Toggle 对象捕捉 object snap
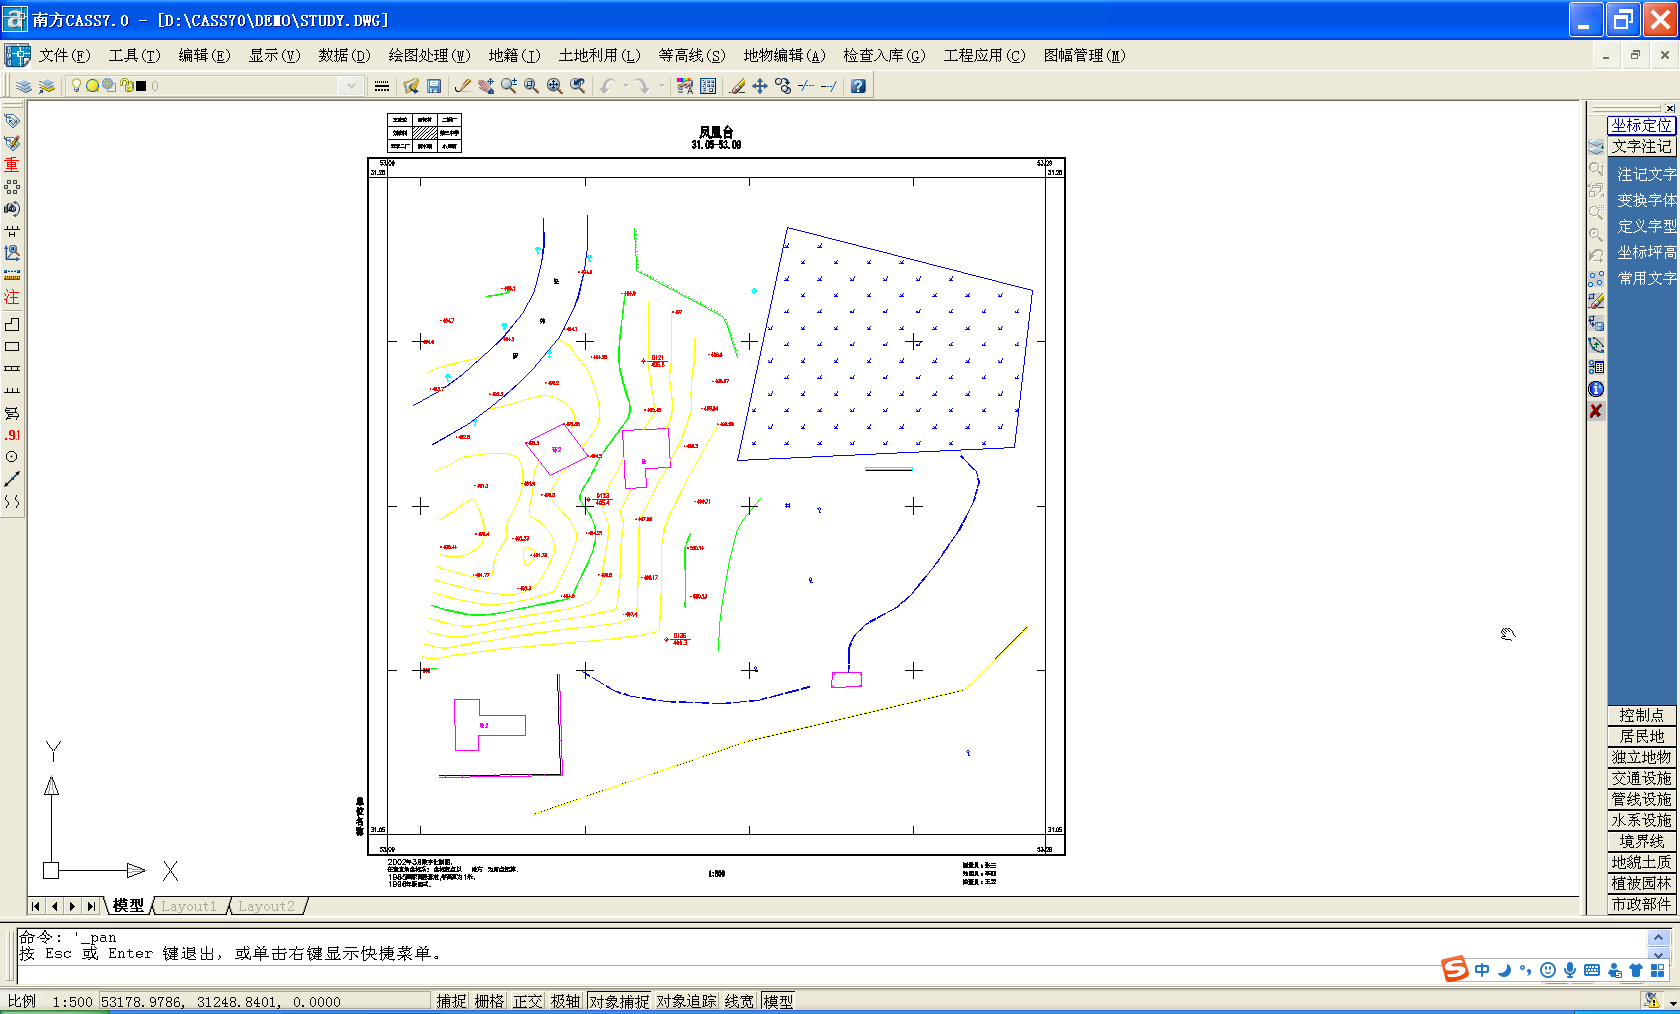This screenshot has height=1014, width=1680. coord(619,1001)
